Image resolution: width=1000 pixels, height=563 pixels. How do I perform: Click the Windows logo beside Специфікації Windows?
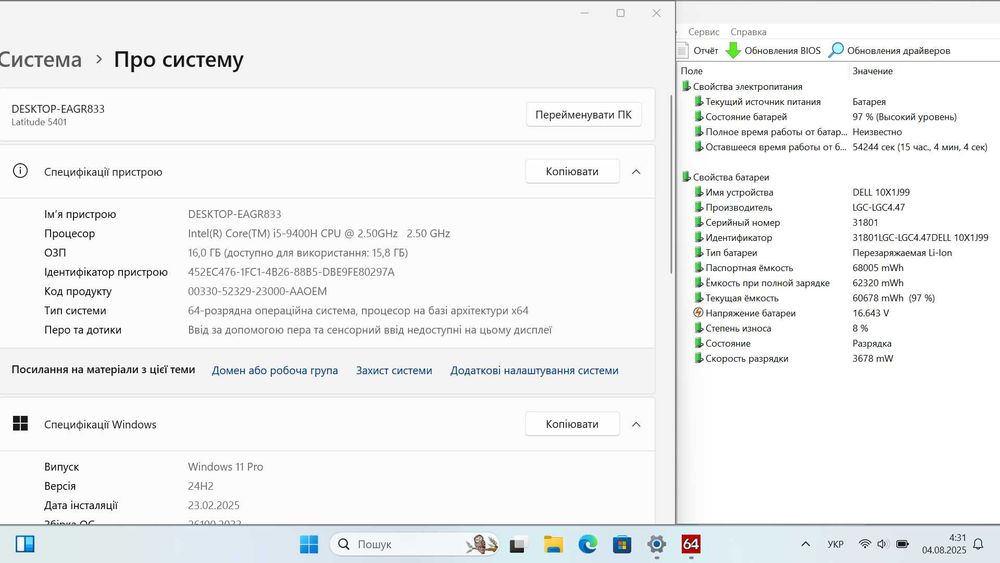click(x=20, y=423)
